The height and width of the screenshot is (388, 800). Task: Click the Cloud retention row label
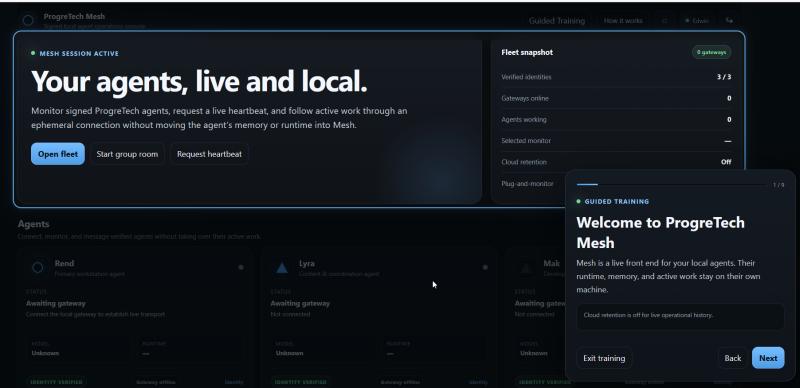[523, 162]
